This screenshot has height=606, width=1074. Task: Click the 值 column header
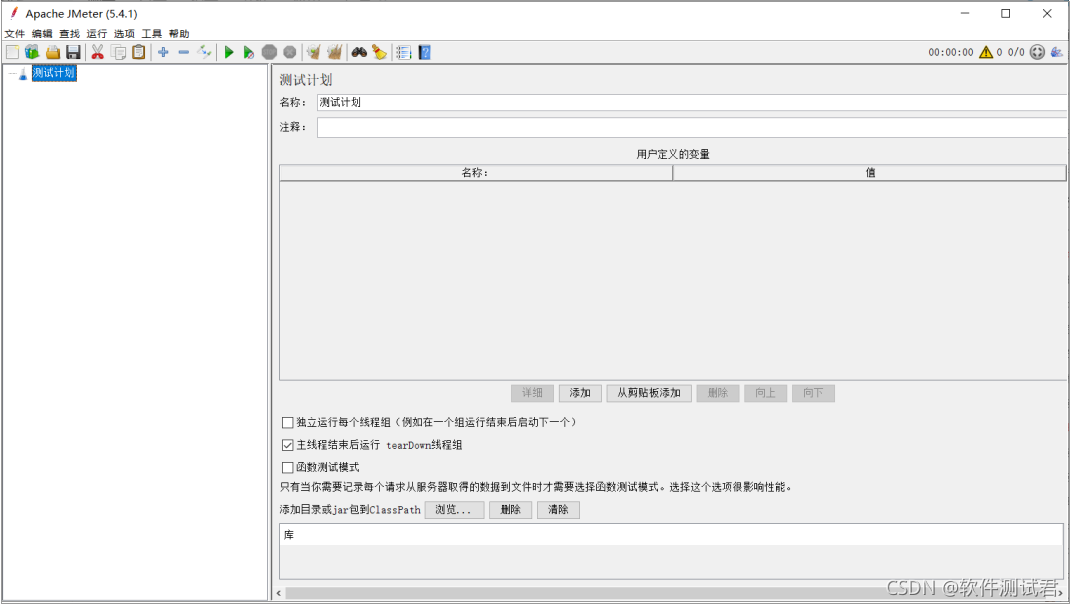tap(869, 173)
